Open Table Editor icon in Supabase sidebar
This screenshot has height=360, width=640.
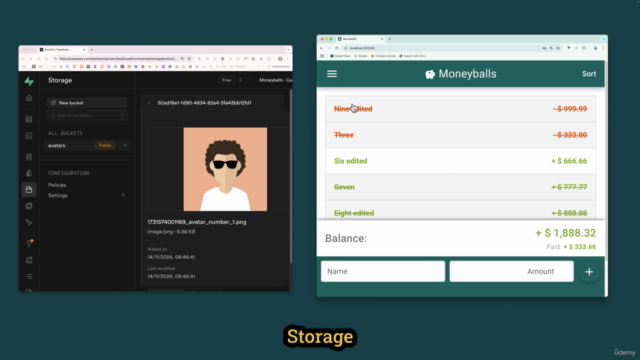coord(29,120)
